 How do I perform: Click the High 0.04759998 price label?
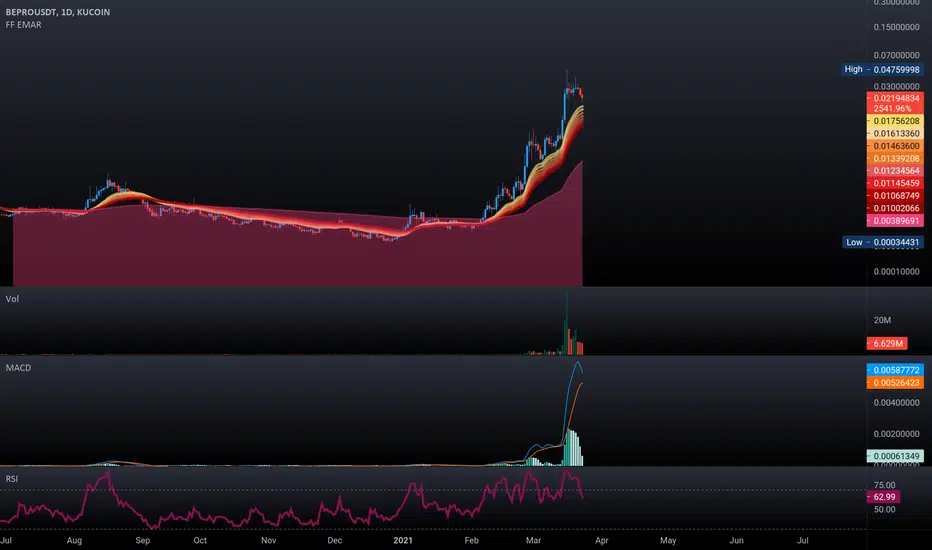(x=883, y=70)
